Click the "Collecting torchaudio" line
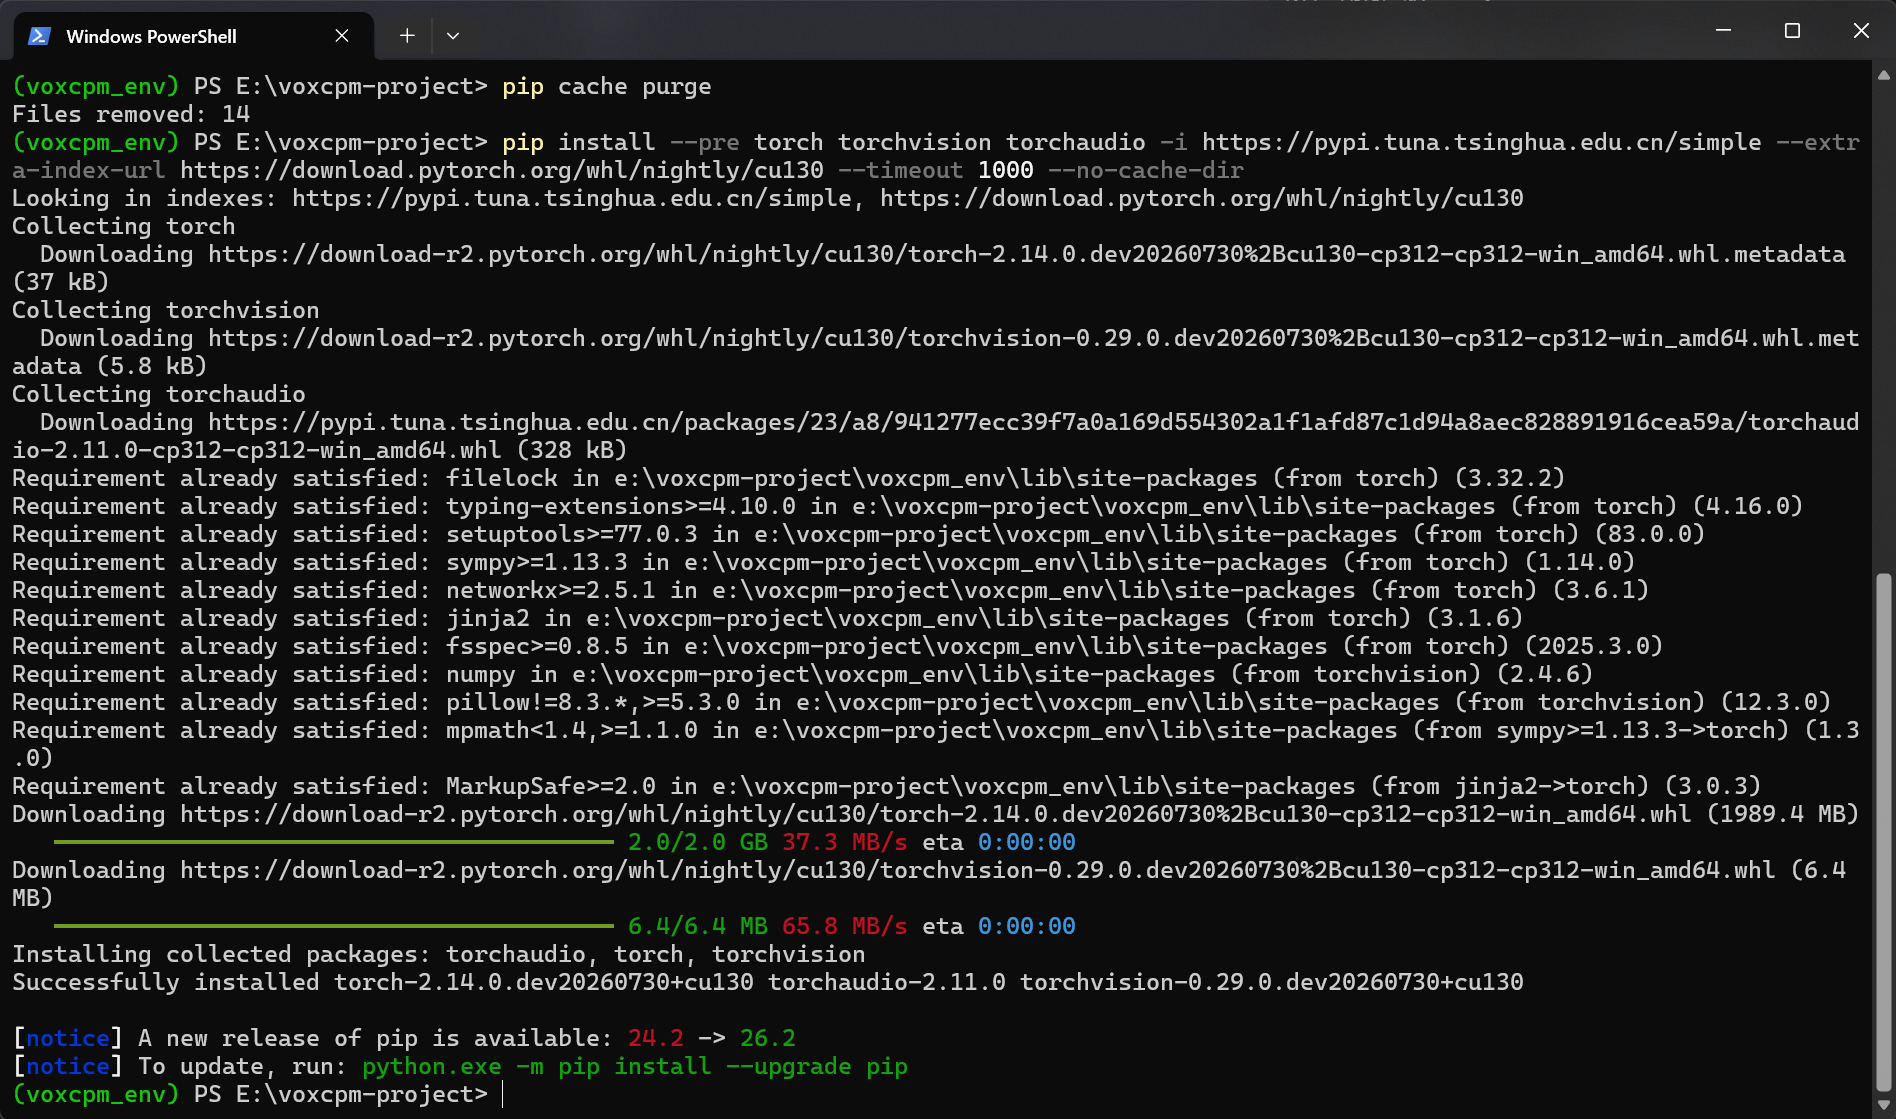 tap(159, 395)
